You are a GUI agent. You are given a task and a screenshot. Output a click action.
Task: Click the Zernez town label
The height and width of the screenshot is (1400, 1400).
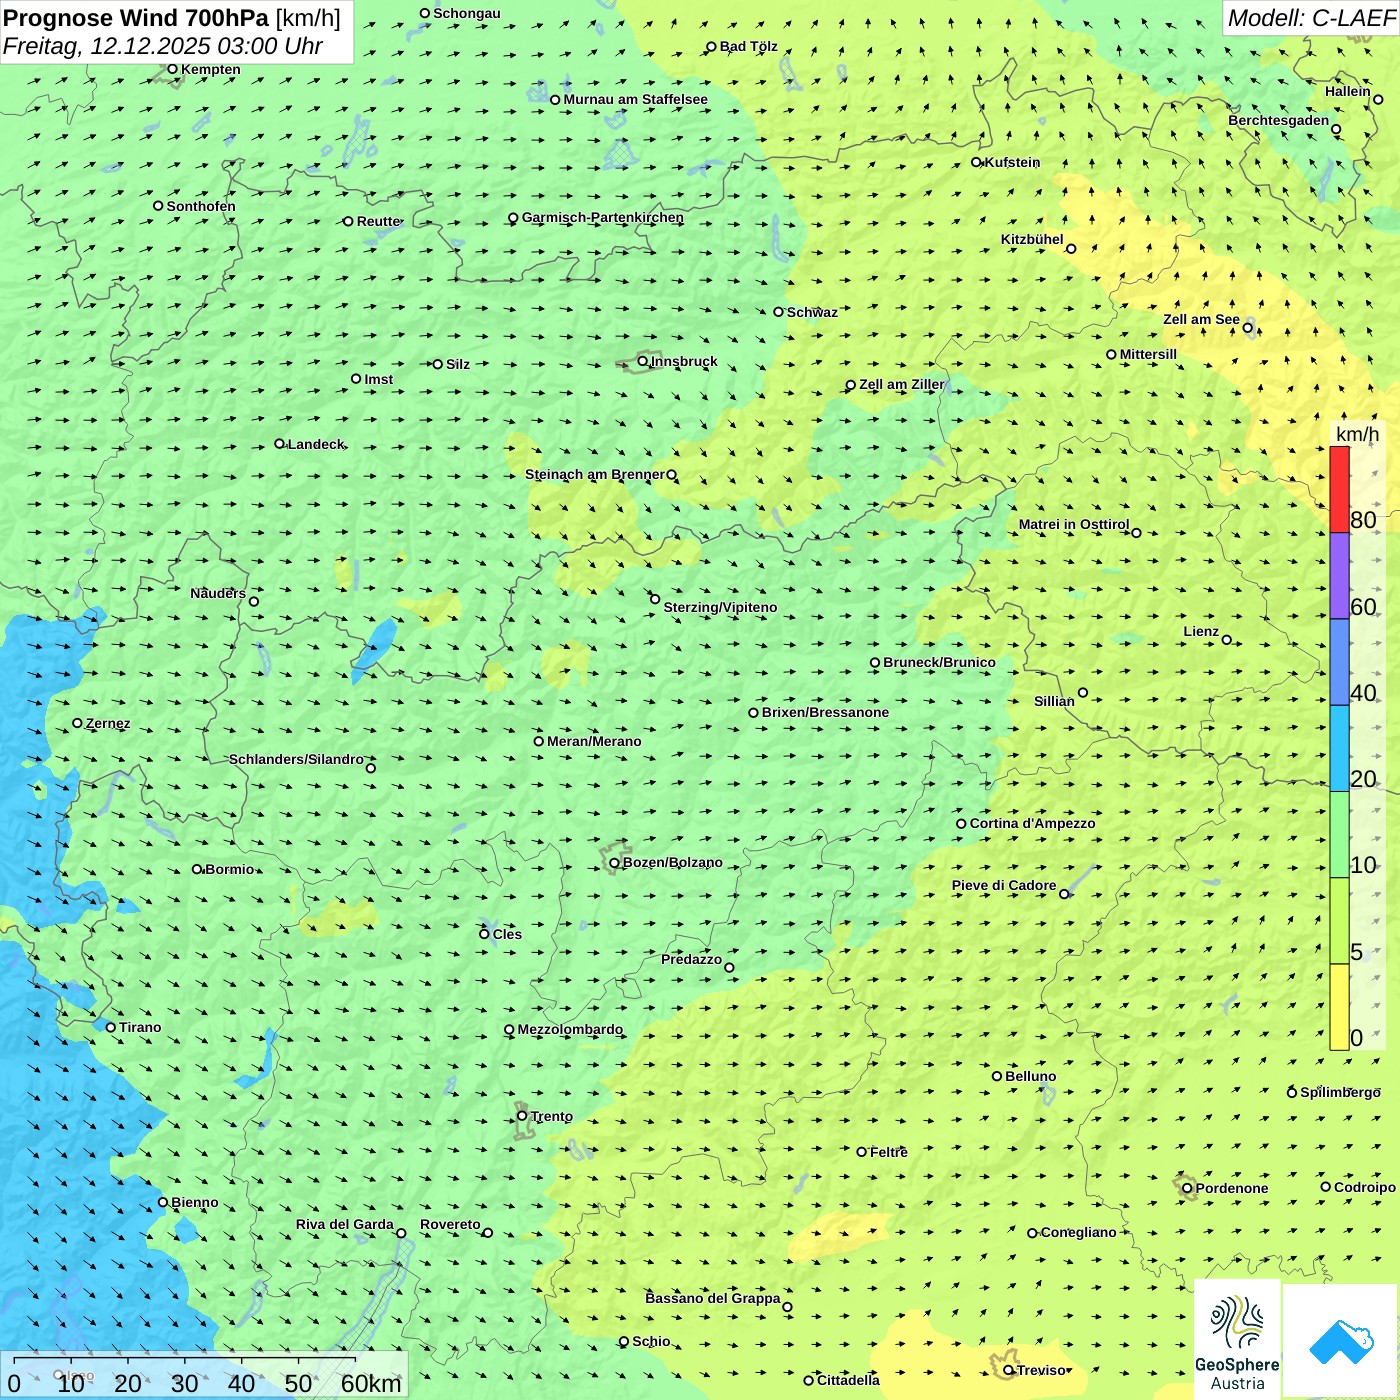[108, 723]
